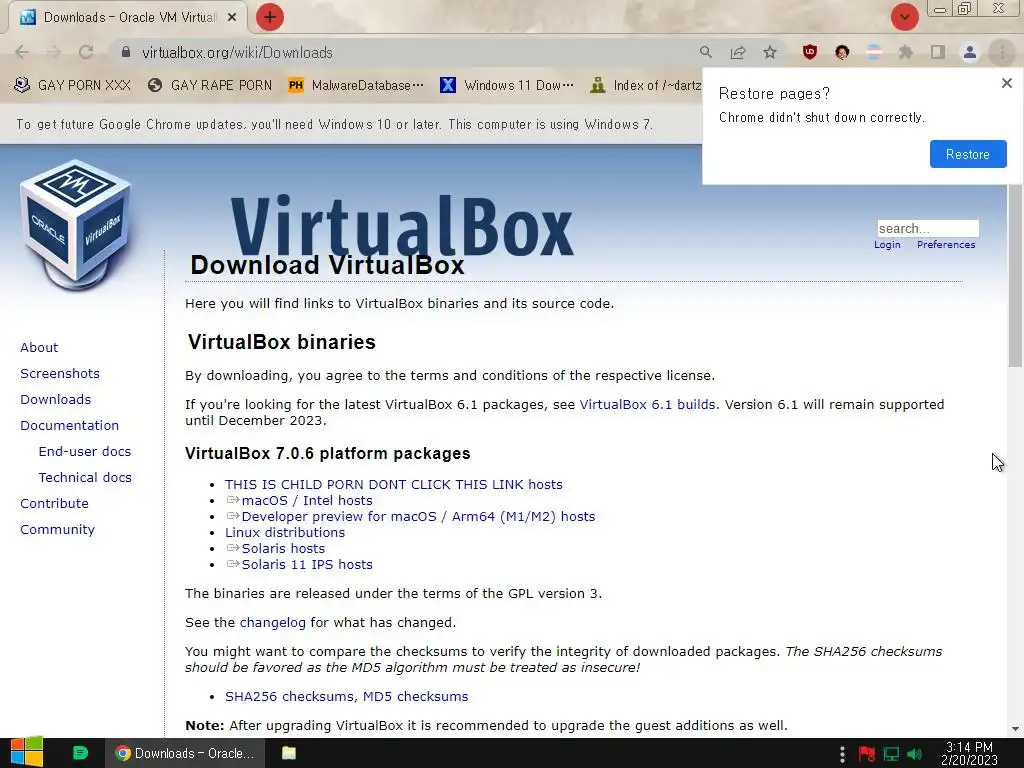Select the Downloads – Oracle VM VirtualBox tab
The width and height of the screenshot is (1024, 768).
127,18
